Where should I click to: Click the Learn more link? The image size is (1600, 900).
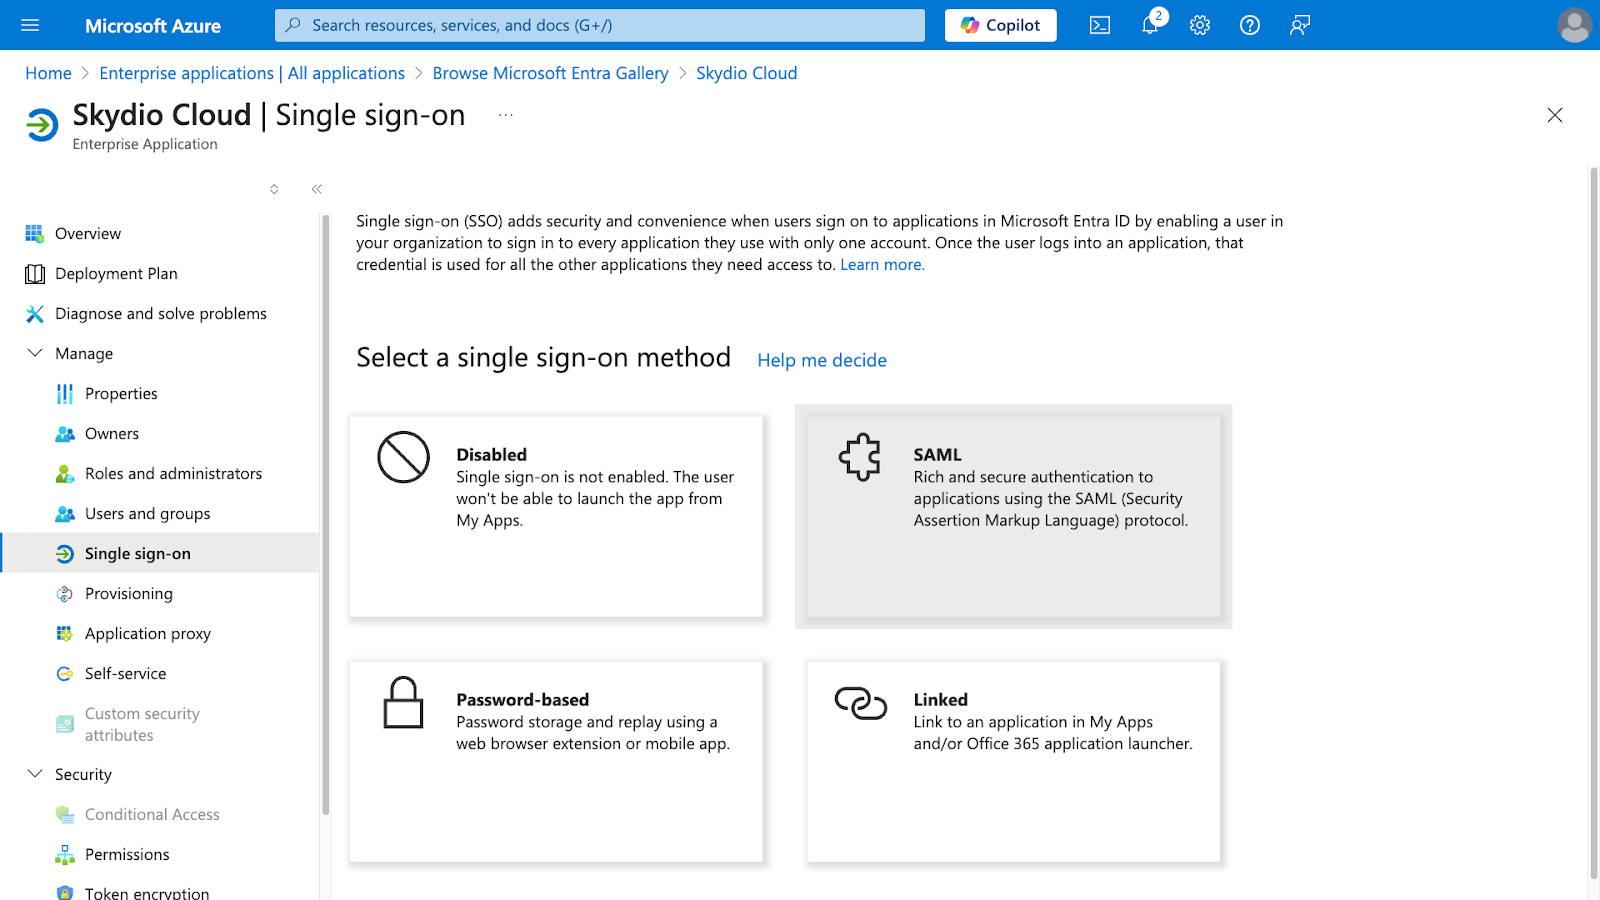(x=882, y=265)
